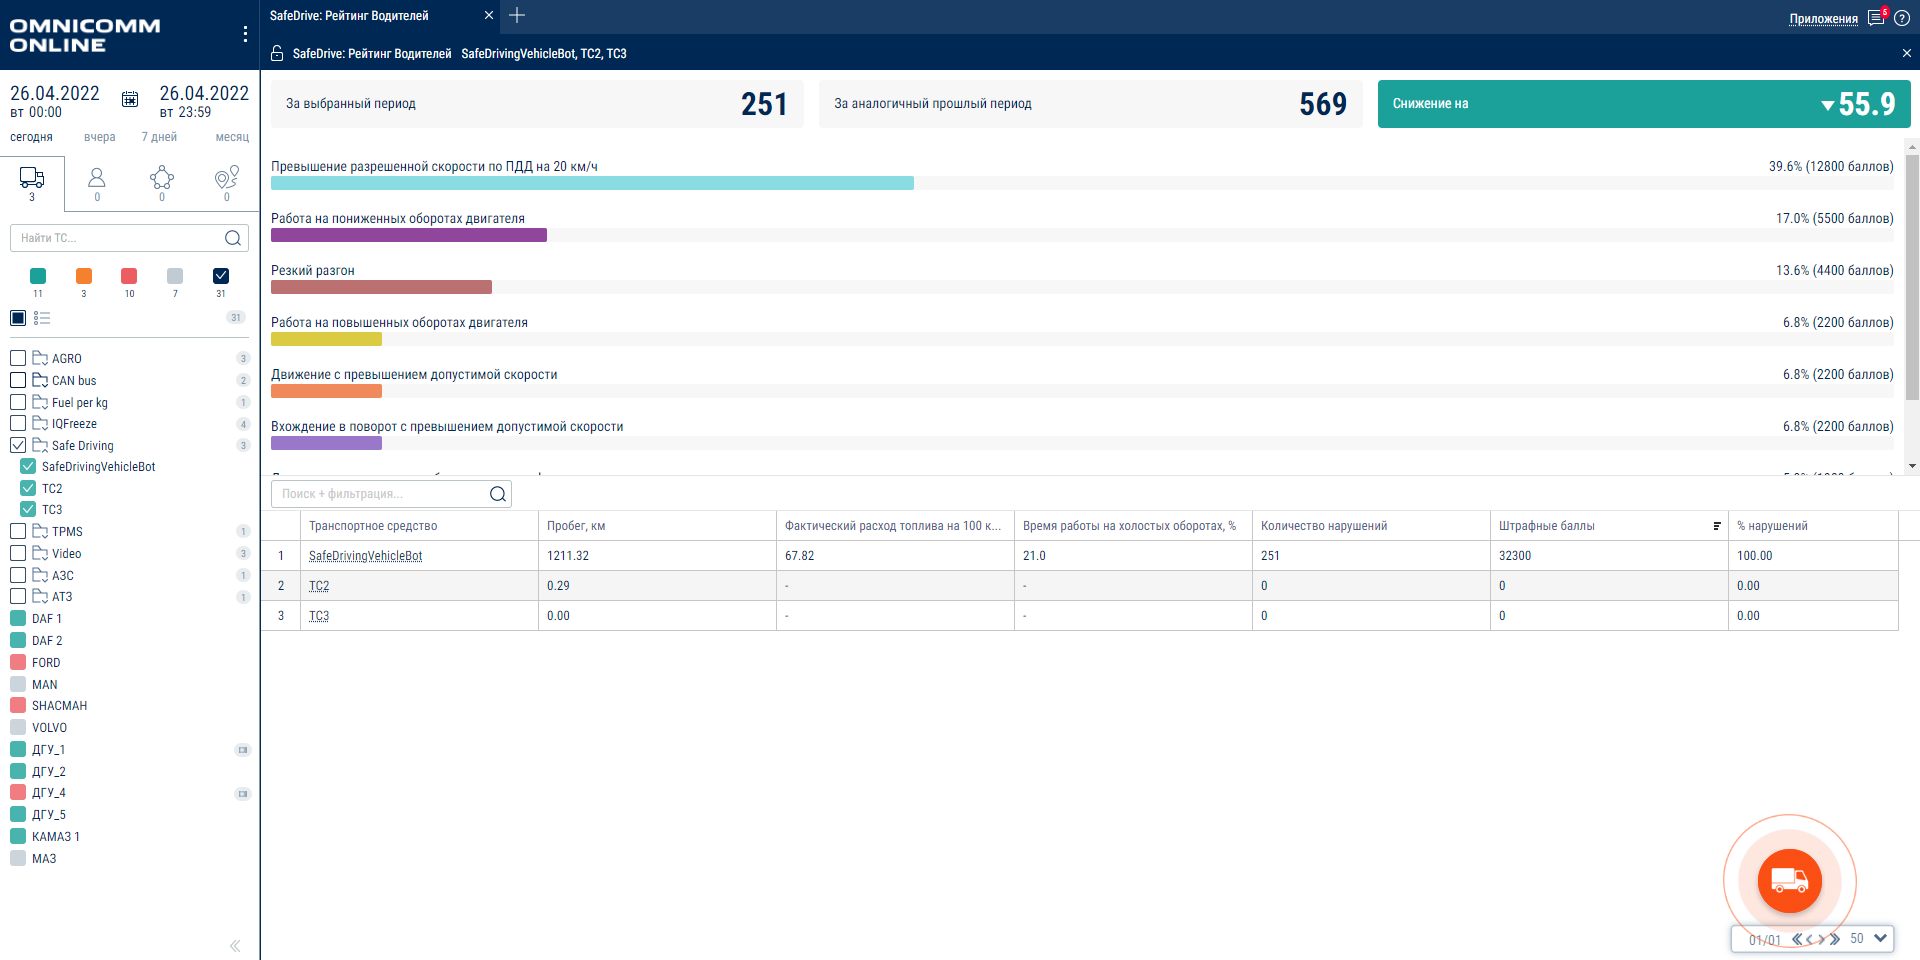Uncheck the TC2 vehicle checkbox
1920x960 pixels.
pos(28,488)
